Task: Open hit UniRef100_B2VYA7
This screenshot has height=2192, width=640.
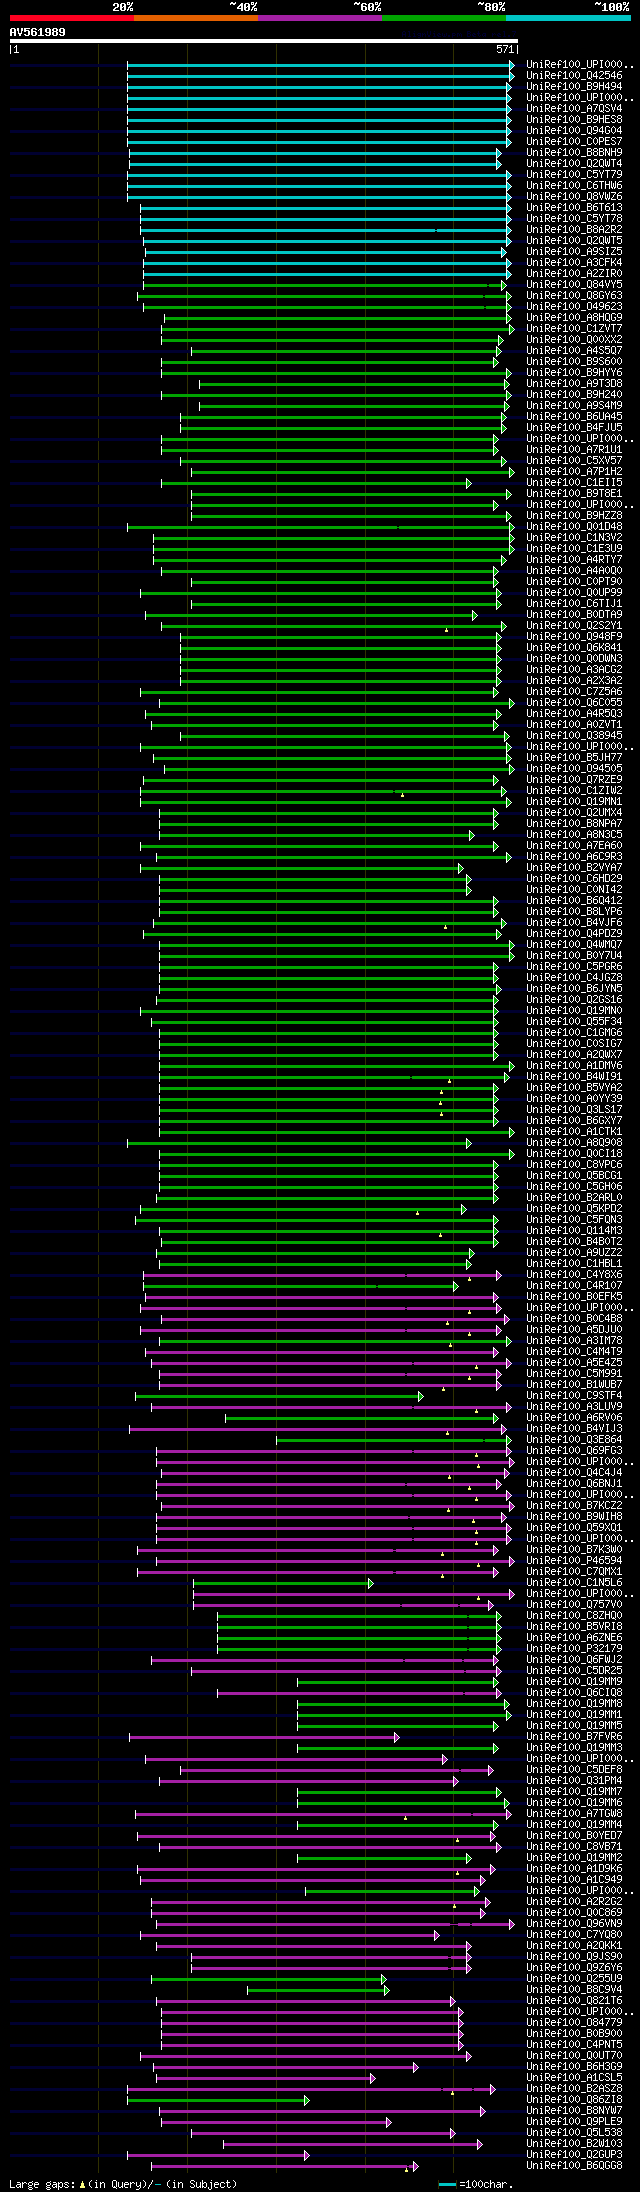Action: [574, 867]
